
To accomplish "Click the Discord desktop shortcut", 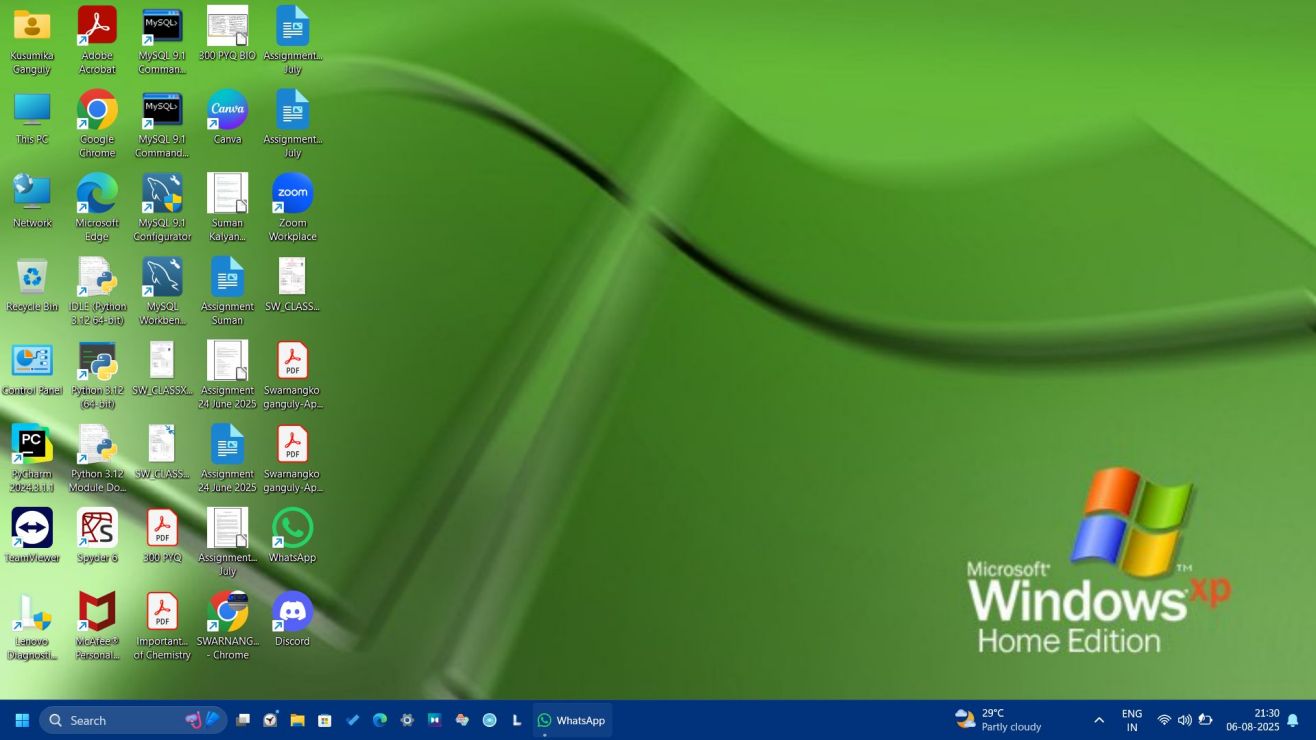I will point(292,612).
